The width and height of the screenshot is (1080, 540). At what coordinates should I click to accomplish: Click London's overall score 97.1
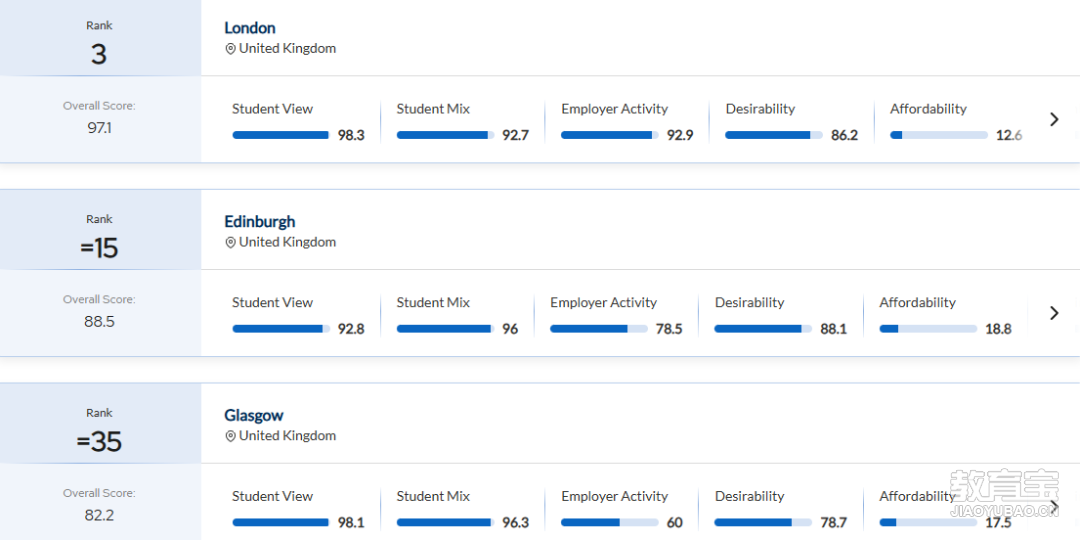pyautogui.click(x=99, y=128)
